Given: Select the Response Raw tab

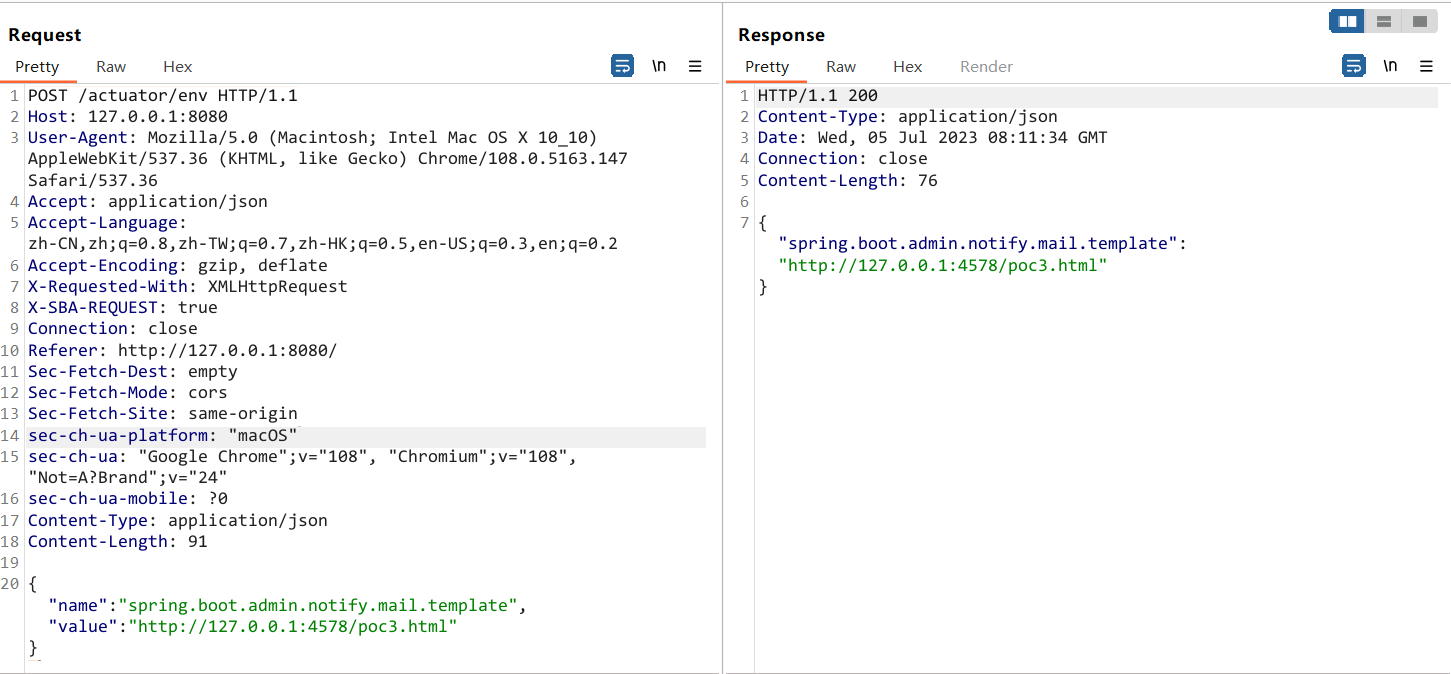Looking at the screenshot, I should (x=841, y=67).
